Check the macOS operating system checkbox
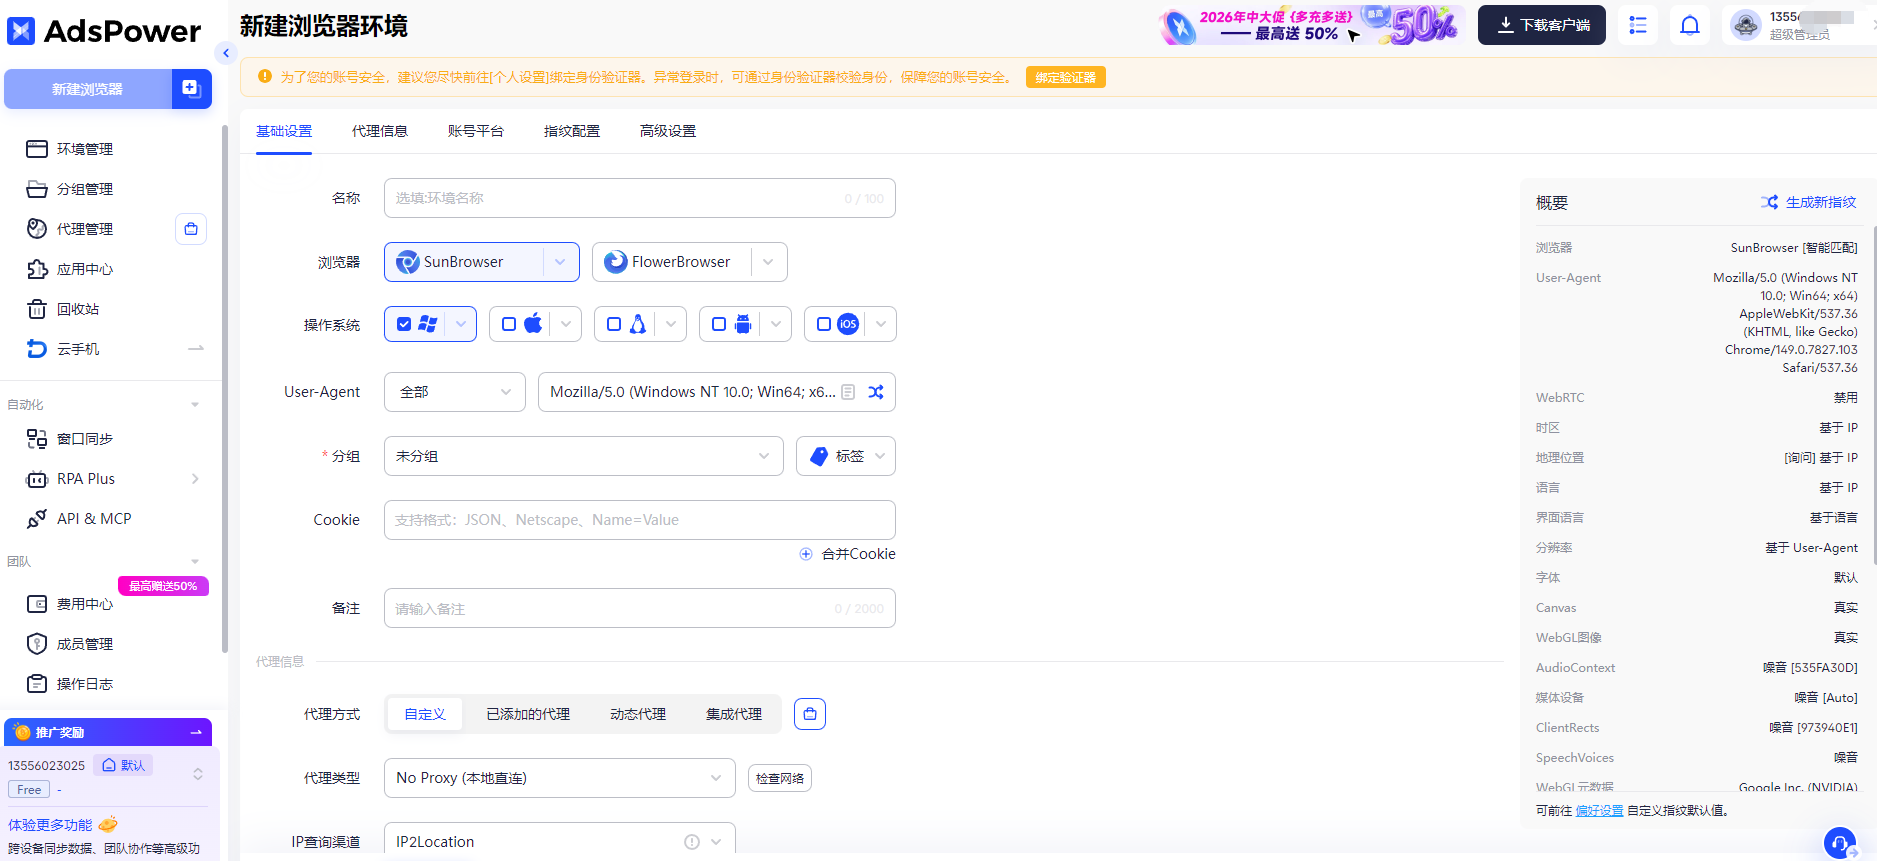The width and height of the screenshot is (1877, 861). pos(509,324)
